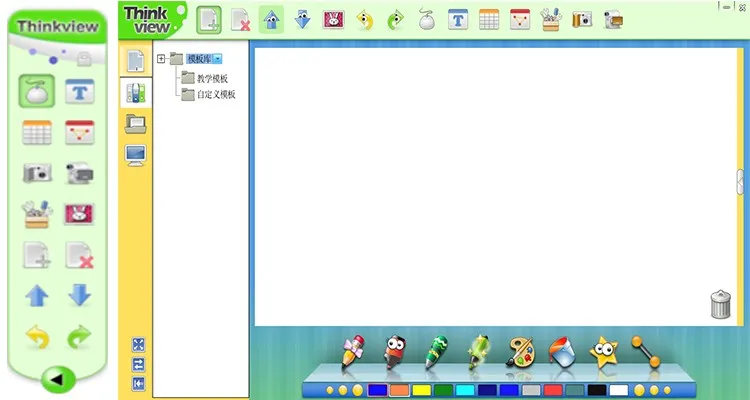Image resolution: width=750 pixels, height=400 pixels.
Task: Choose the line connector tool
Action: (645, 352)
